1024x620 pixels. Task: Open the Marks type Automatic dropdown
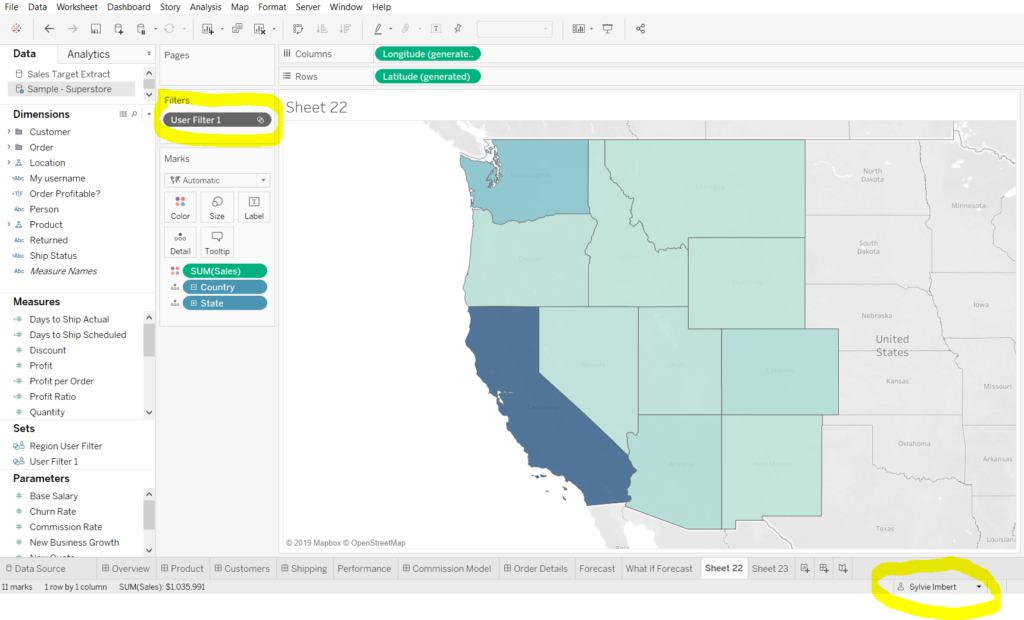(217, 180)
